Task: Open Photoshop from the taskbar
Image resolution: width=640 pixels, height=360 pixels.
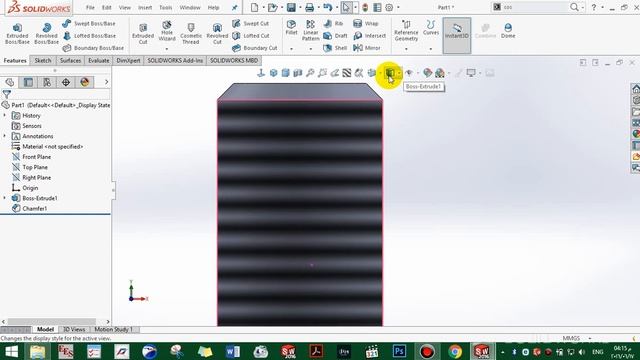Action: (x=399, y=351)
